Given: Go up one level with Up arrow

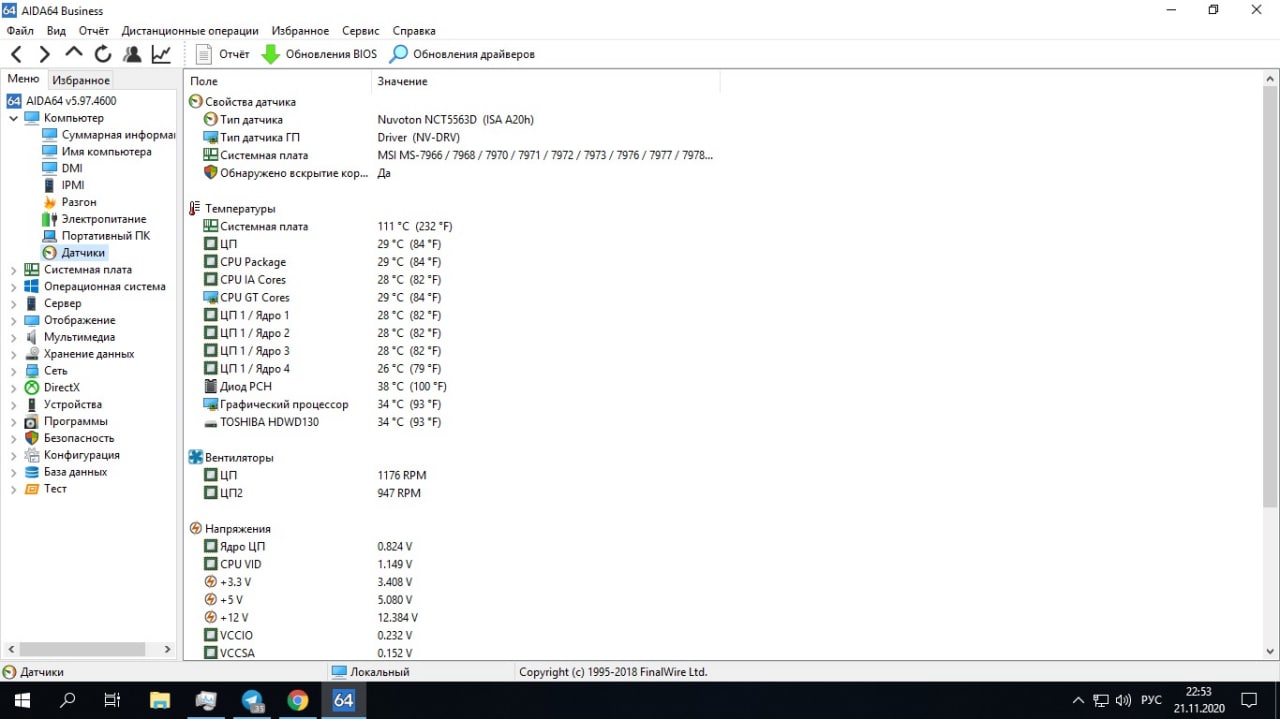Looking at the screenshot, I should (74, 54).
